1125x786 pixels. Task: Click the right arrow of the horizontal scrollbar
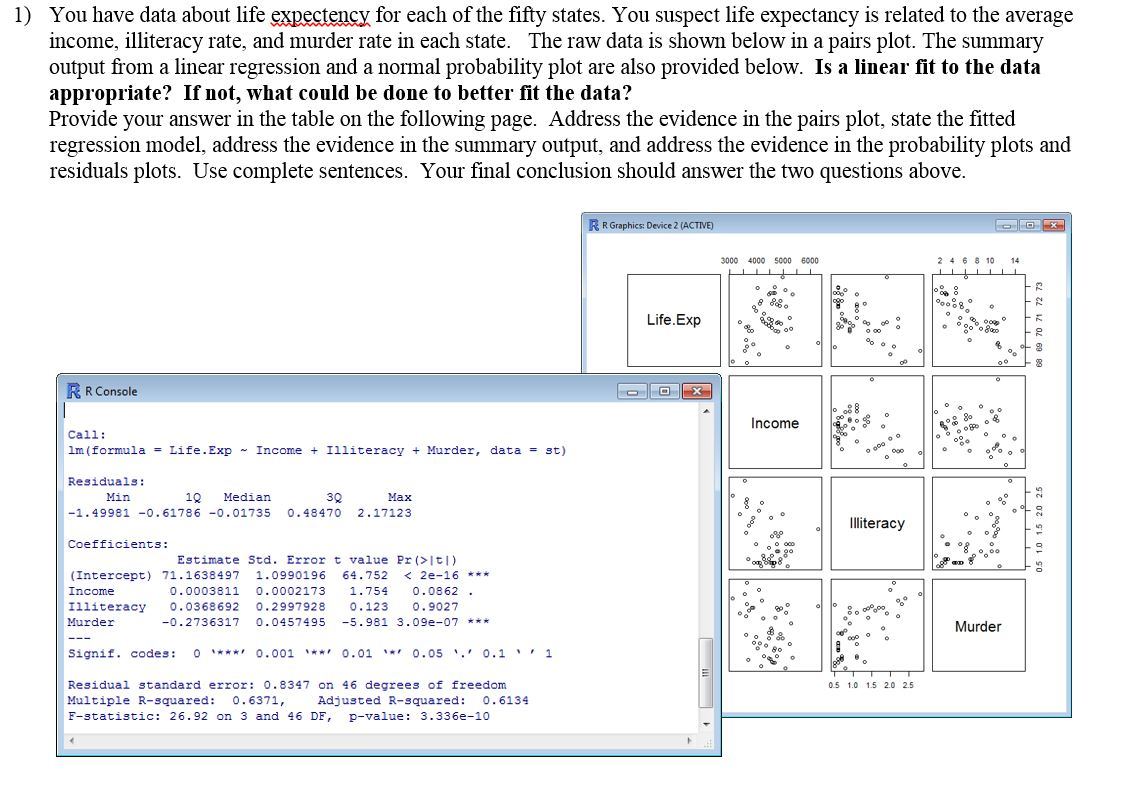click(691, 738)
